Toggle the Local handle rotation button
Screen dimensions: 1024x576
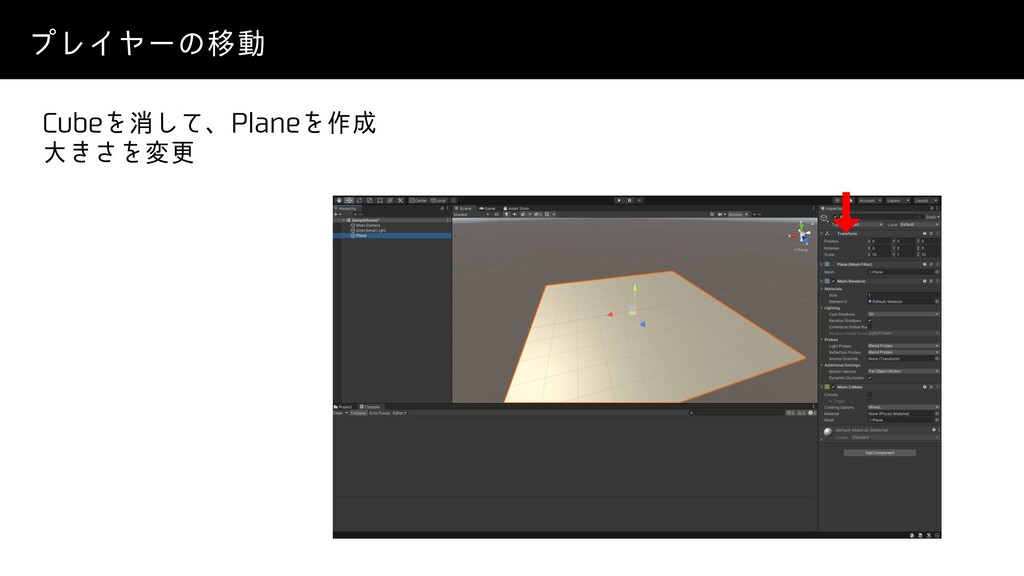click(x=438, y=200)
